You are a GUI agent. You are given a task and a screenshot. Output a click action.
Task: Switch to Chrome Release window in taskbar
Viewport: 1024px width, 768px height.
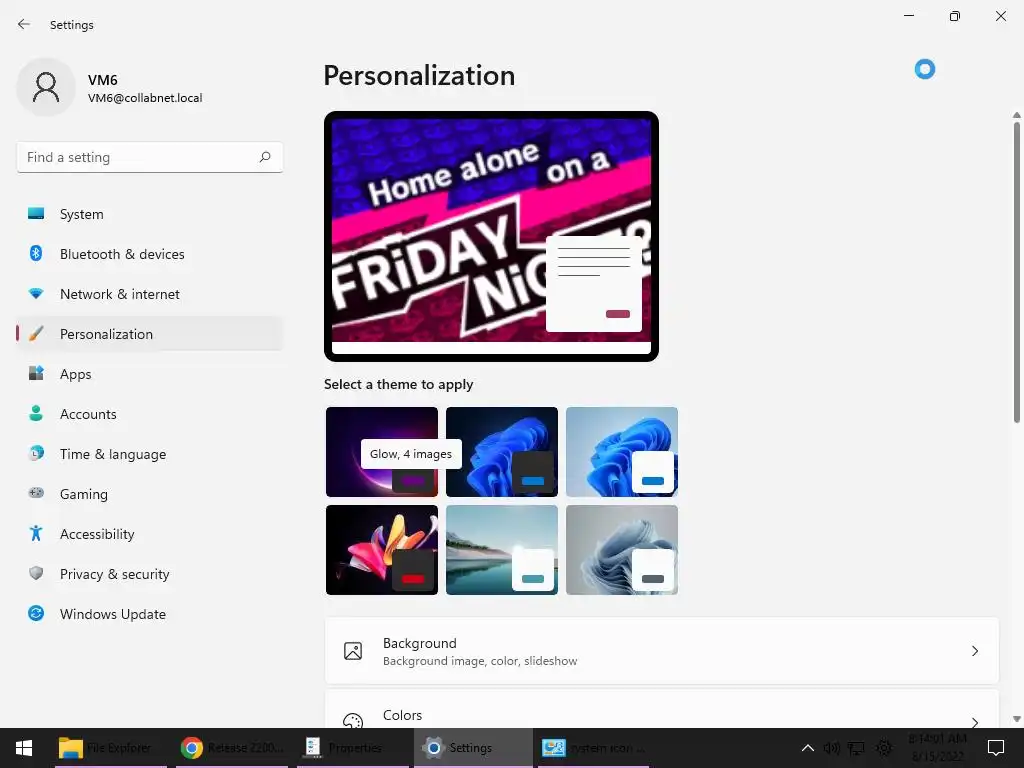point(232,748)
